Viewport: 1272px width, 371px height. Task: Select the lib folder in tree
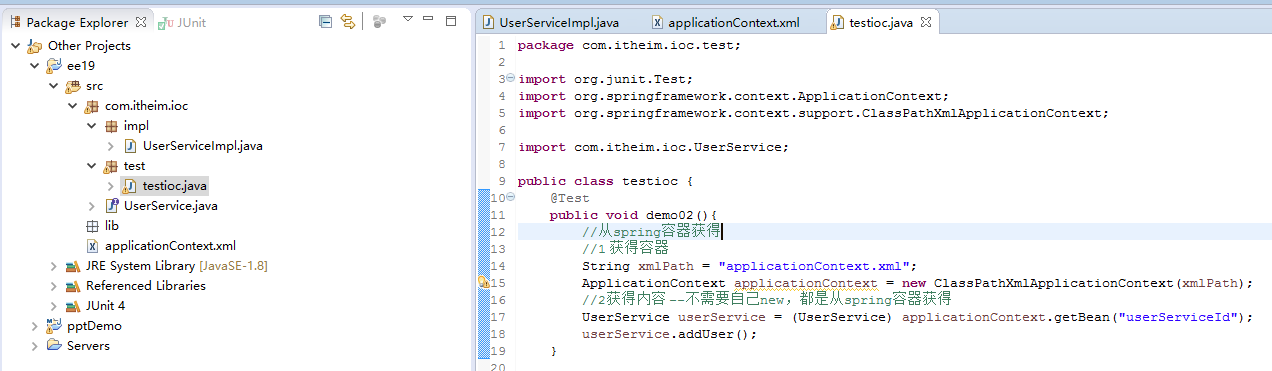[112, 226]
